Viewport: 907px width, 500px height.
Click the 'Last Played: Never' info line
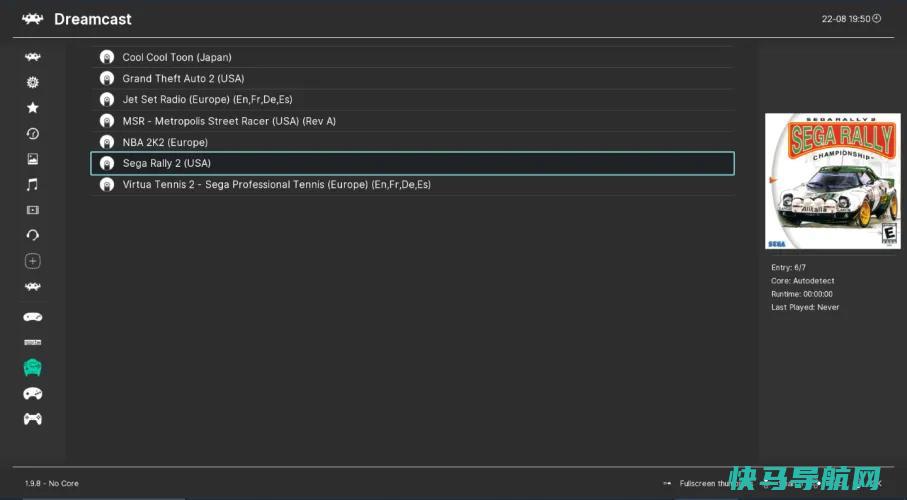pyautogui.click(x=805, y=307)
